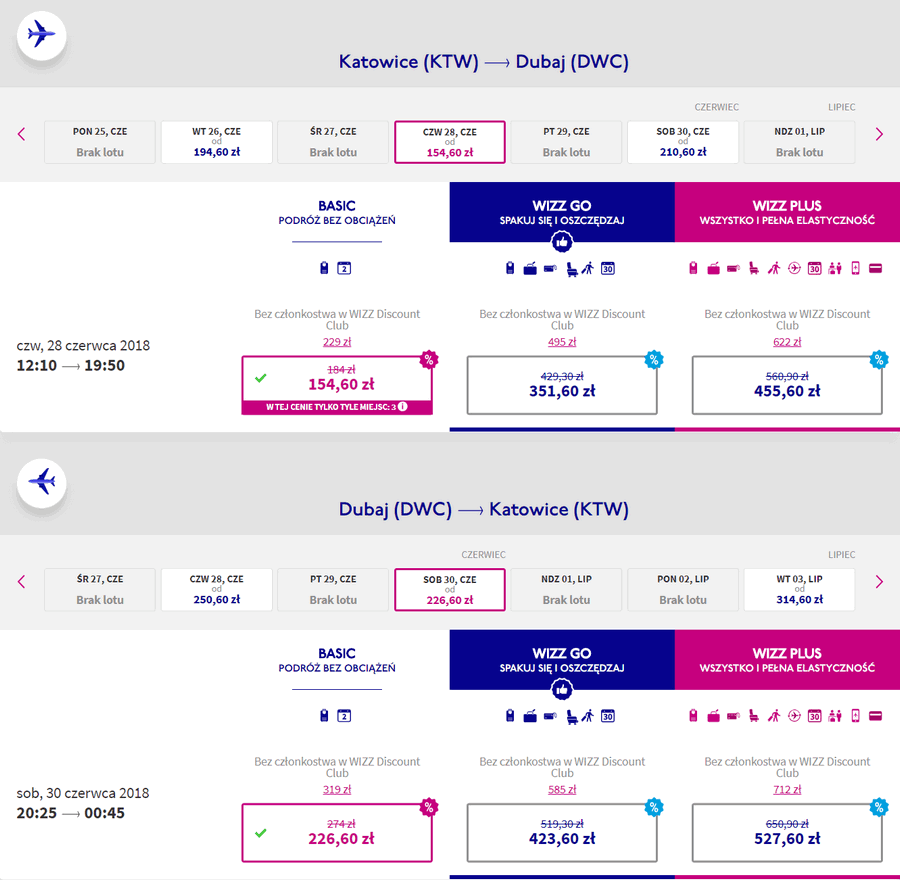Screen dimensions: 900x880
Task: Choose outbound date WT 26, CZE 194,60 zł
Action: [216, 142]
